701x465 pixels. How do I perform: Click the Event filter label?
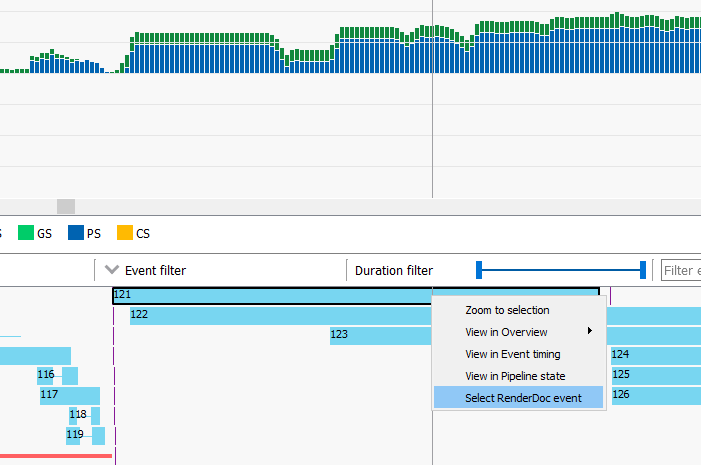coord(155,271)
